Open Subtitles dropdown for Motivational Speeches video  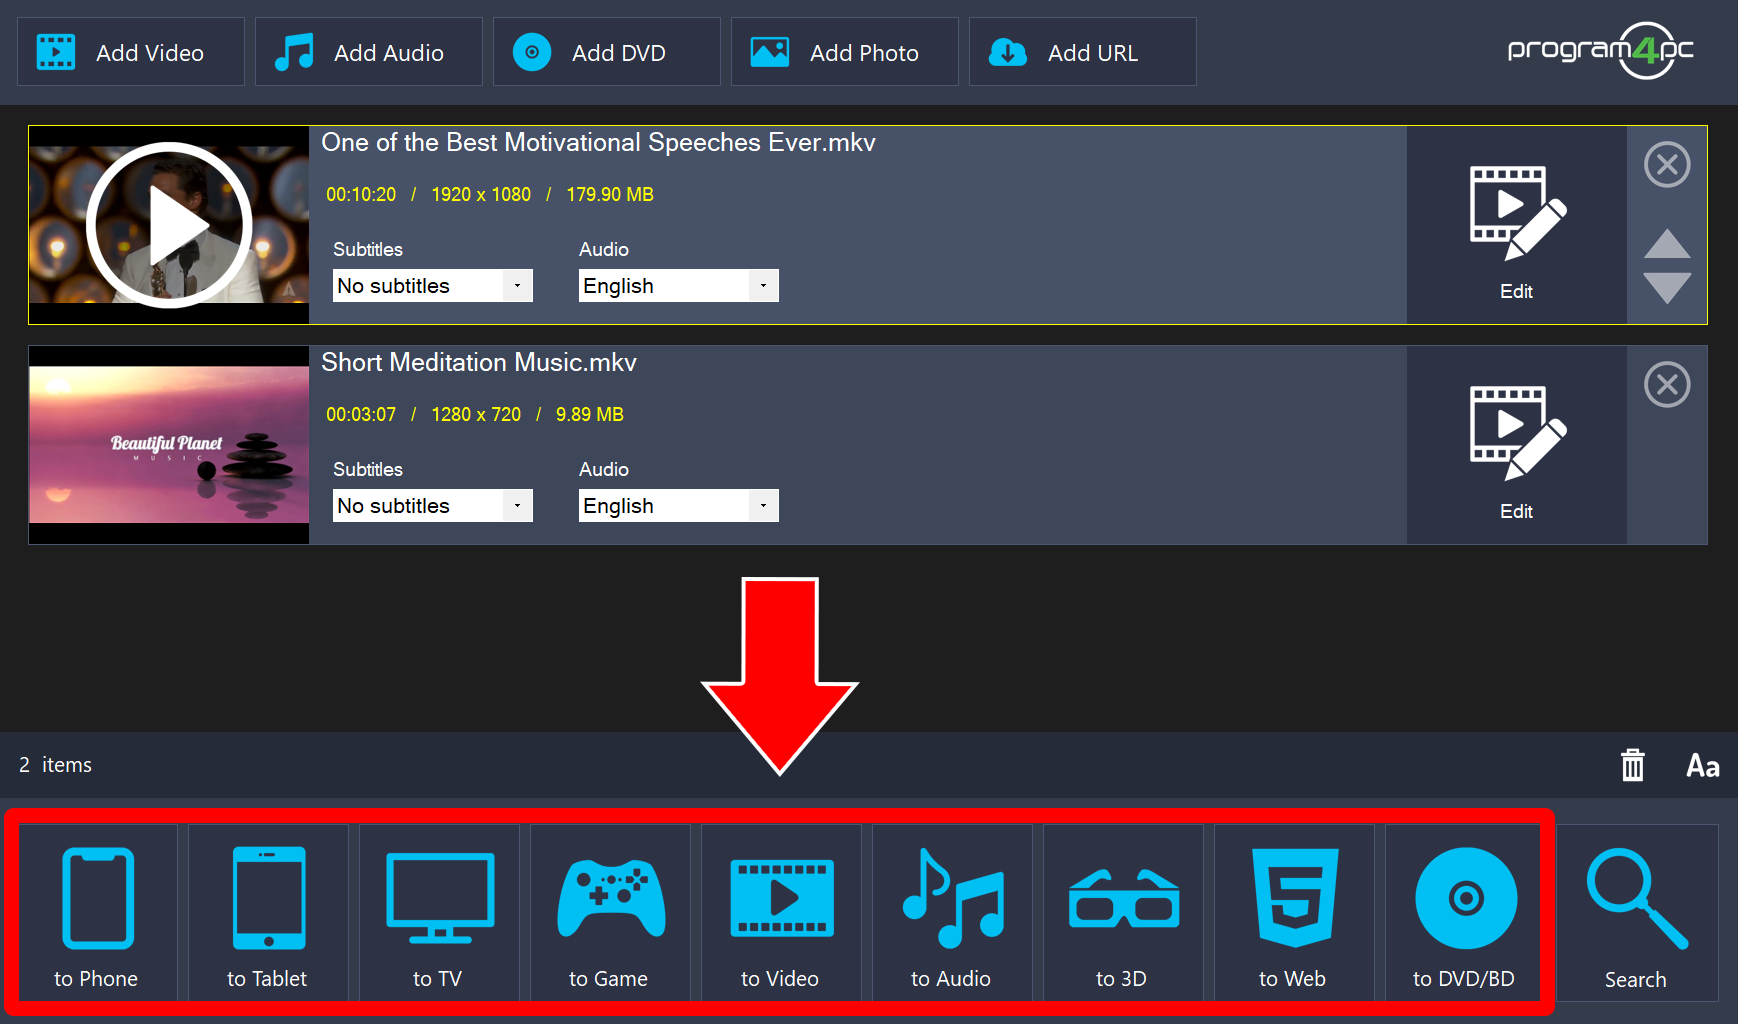(x=433, y=286)
